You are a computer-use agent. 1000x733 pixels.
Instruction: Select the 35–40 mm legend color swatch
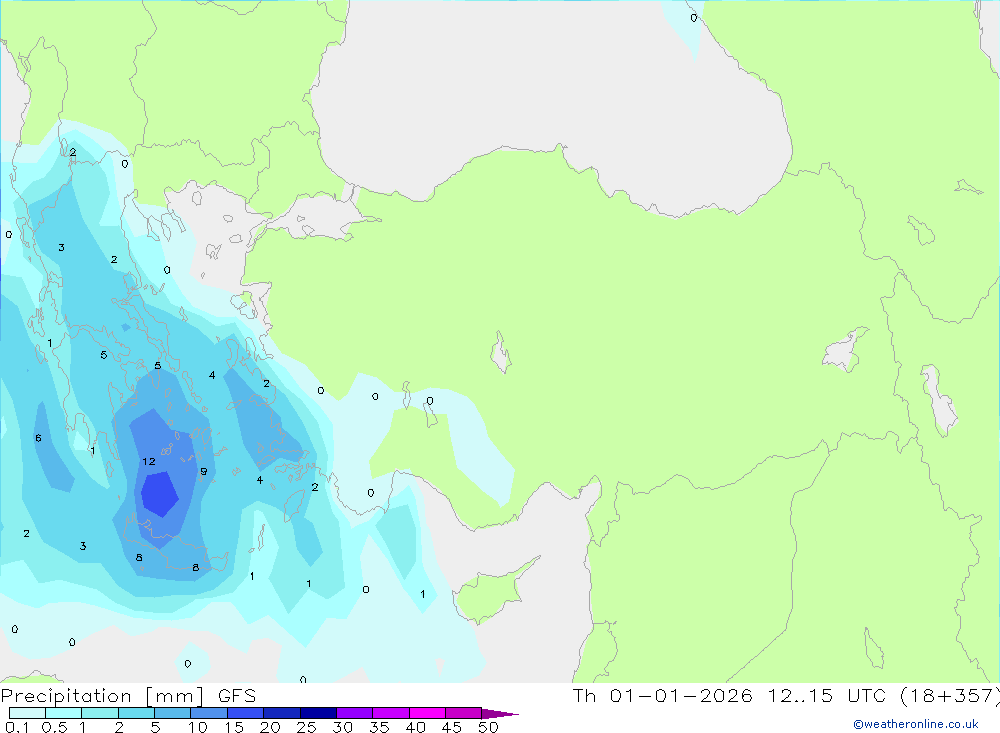pos(391,713)
